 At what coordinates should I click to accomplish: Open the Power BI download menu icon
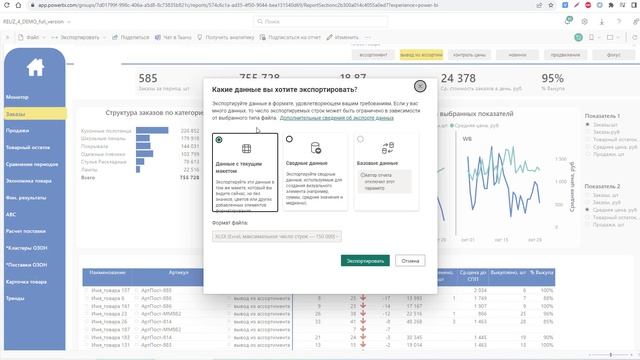(x=602, y=22)
